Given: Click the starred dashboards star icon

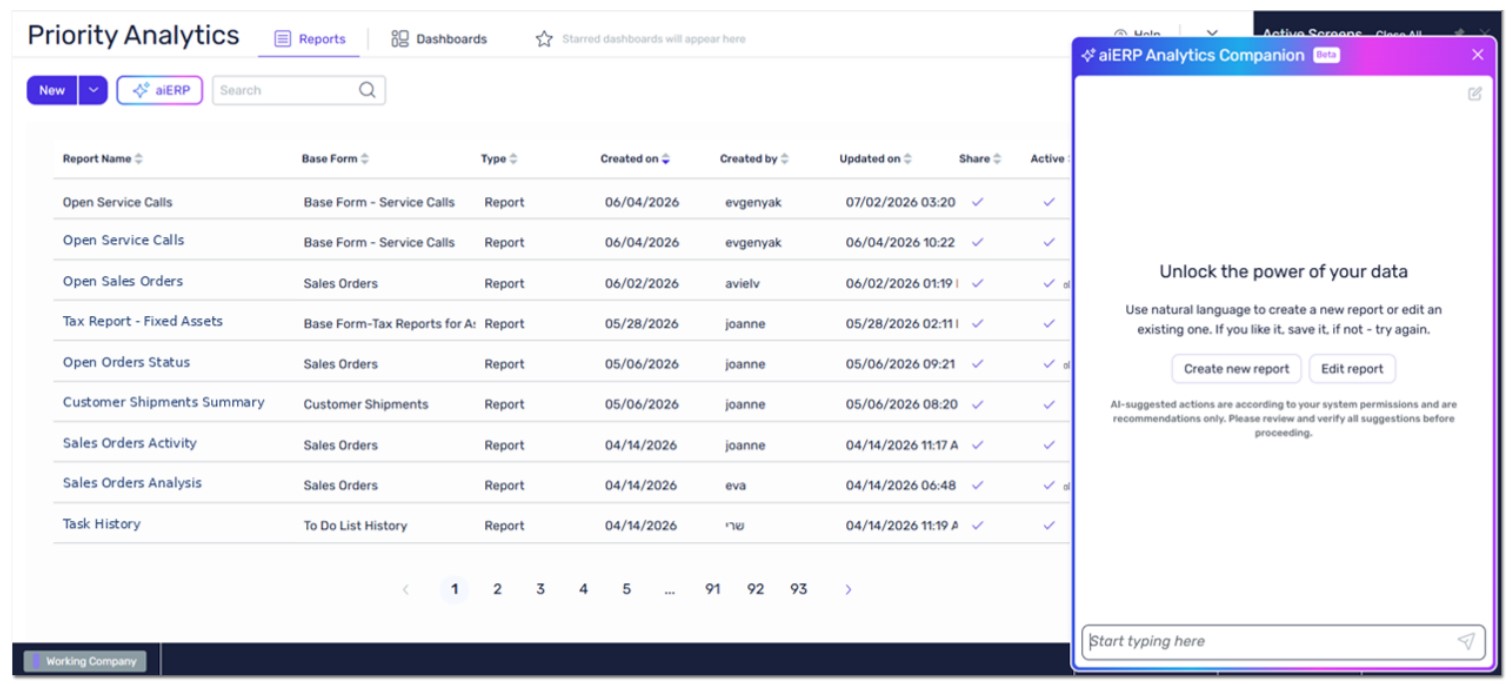Looking at the screenshot, I should (544, 39).
